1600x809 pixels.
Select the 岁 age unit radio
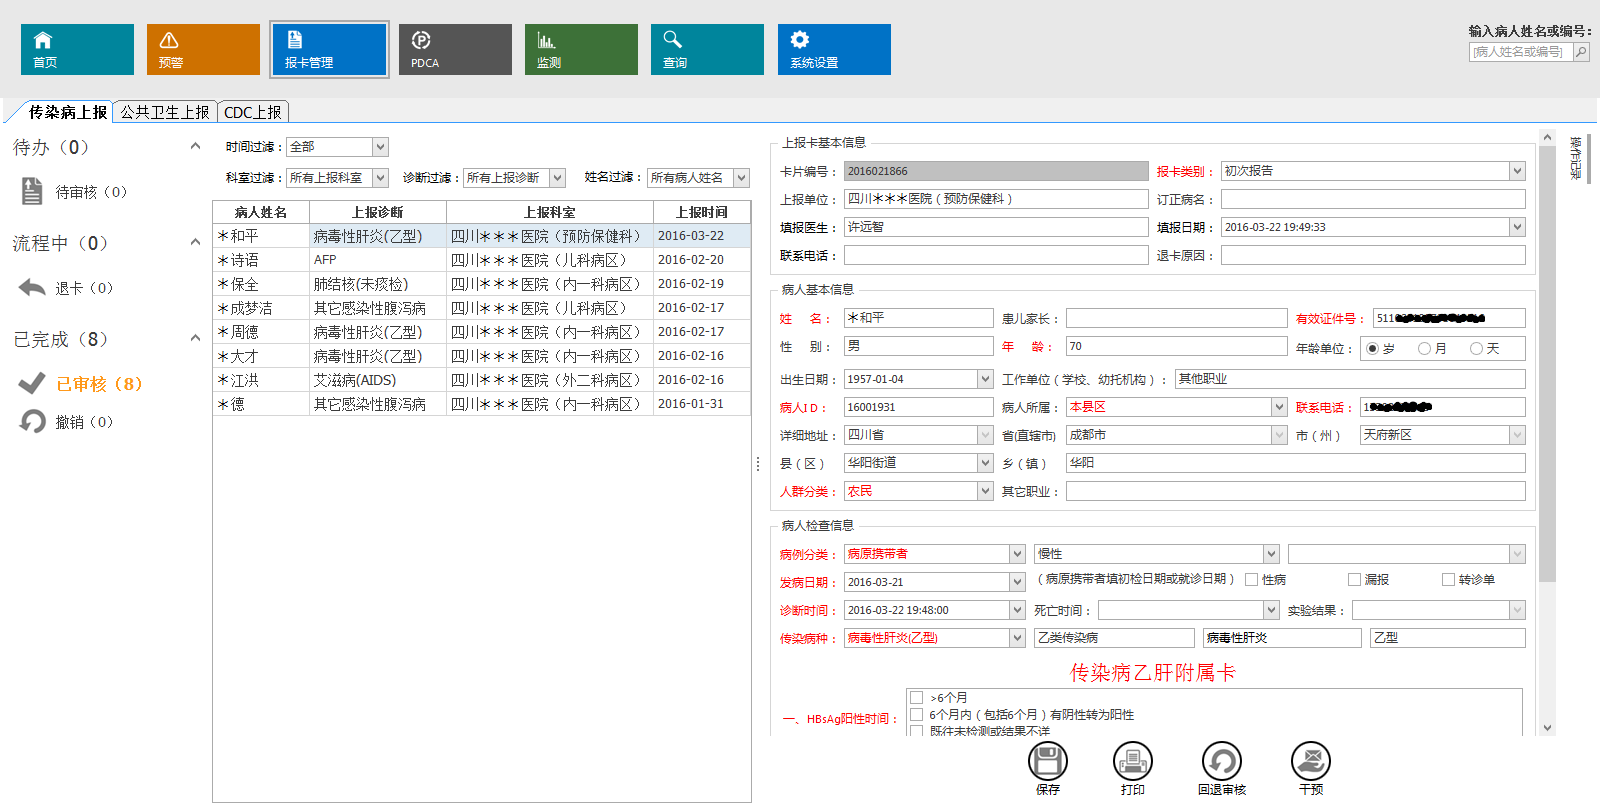pos(1373,348)
